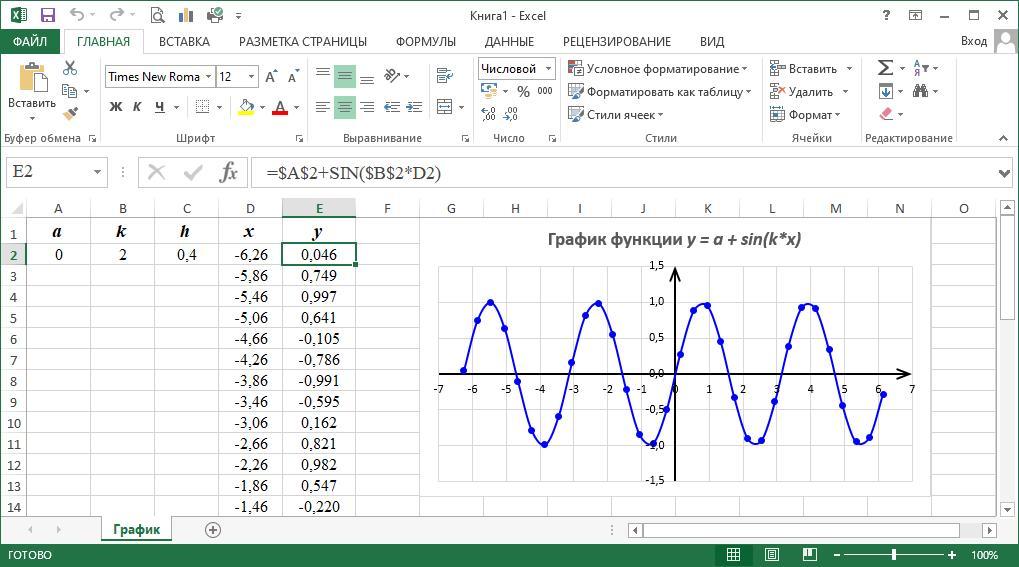This screenshot has width=1019, height=567.
Task: Decrease font size with smaller A icon
Action: pyautogui.click(x=294, y=77)
